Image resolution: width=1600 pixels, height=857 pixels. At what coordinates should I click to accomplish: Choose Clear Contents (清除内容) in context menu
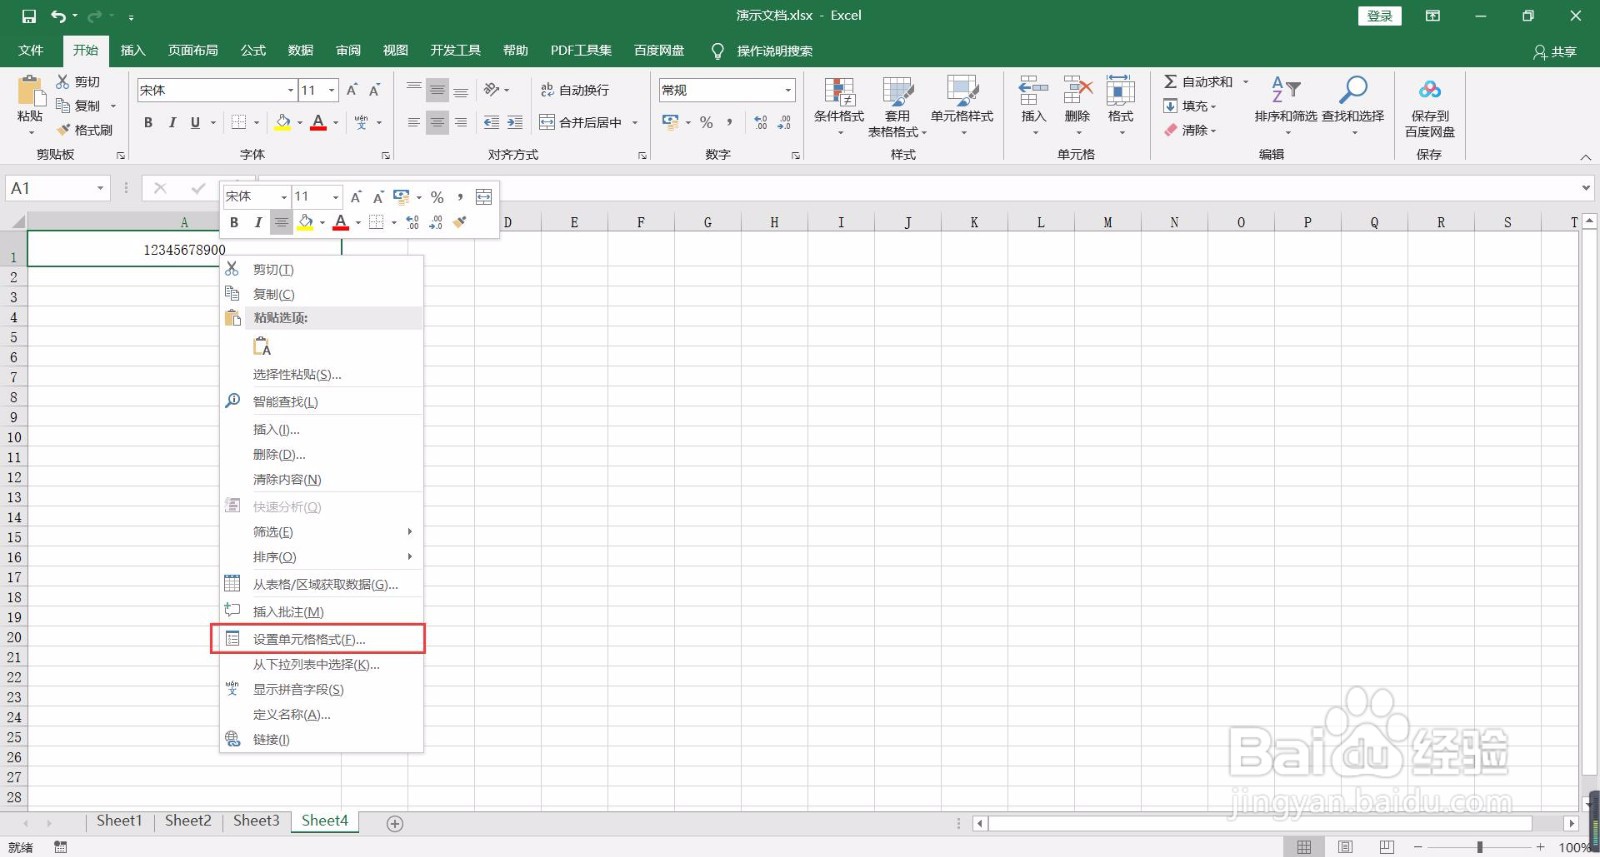321,479
